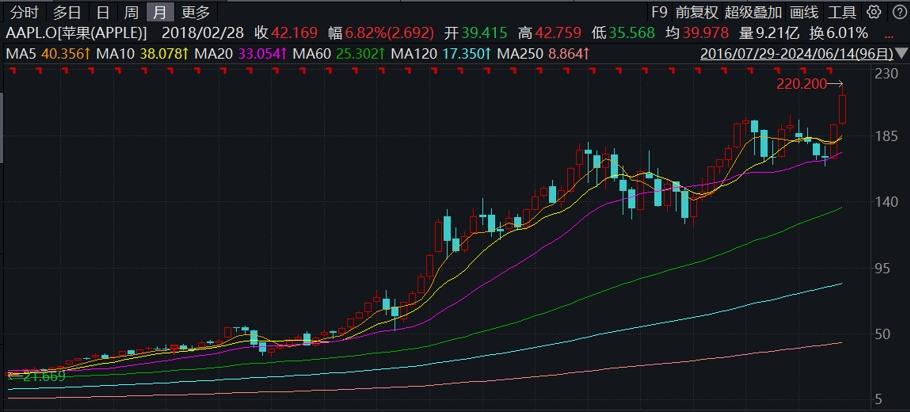The image size is (910, 412).
Task: Select the 多日 multi-day tab
Action: [67, 13]
